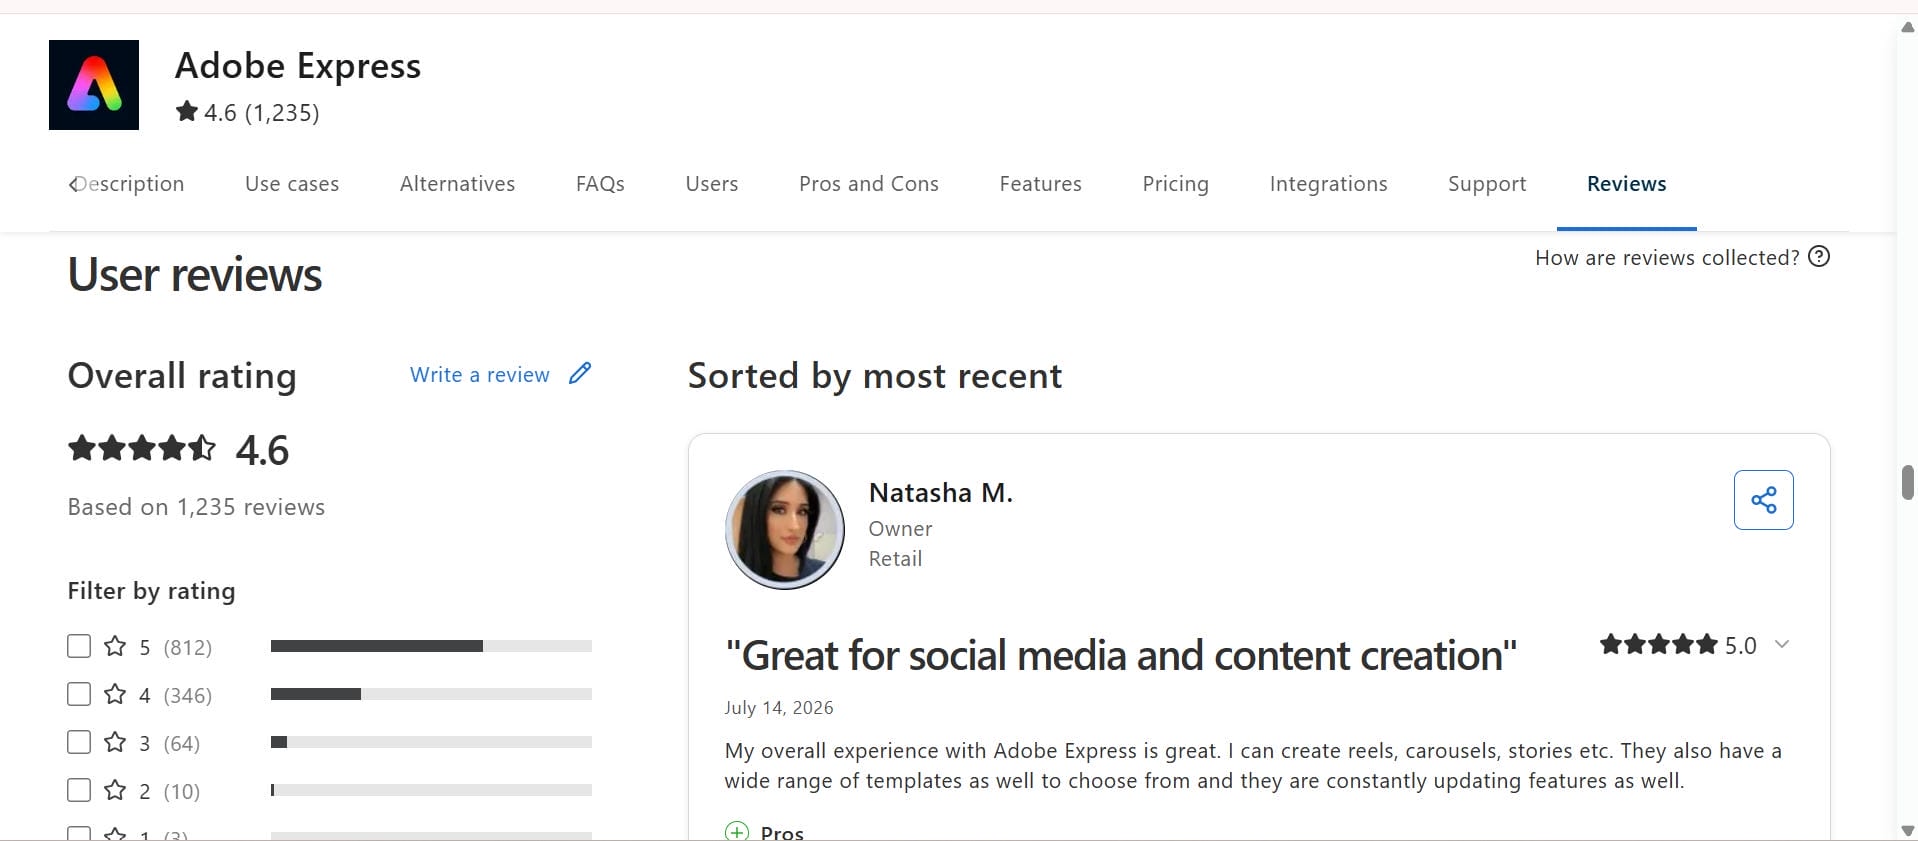Image resolution: width=1918 pixels, height=841 pixels.
Task: Click the (64) count in the 3 star row
Action: (182, 743)
